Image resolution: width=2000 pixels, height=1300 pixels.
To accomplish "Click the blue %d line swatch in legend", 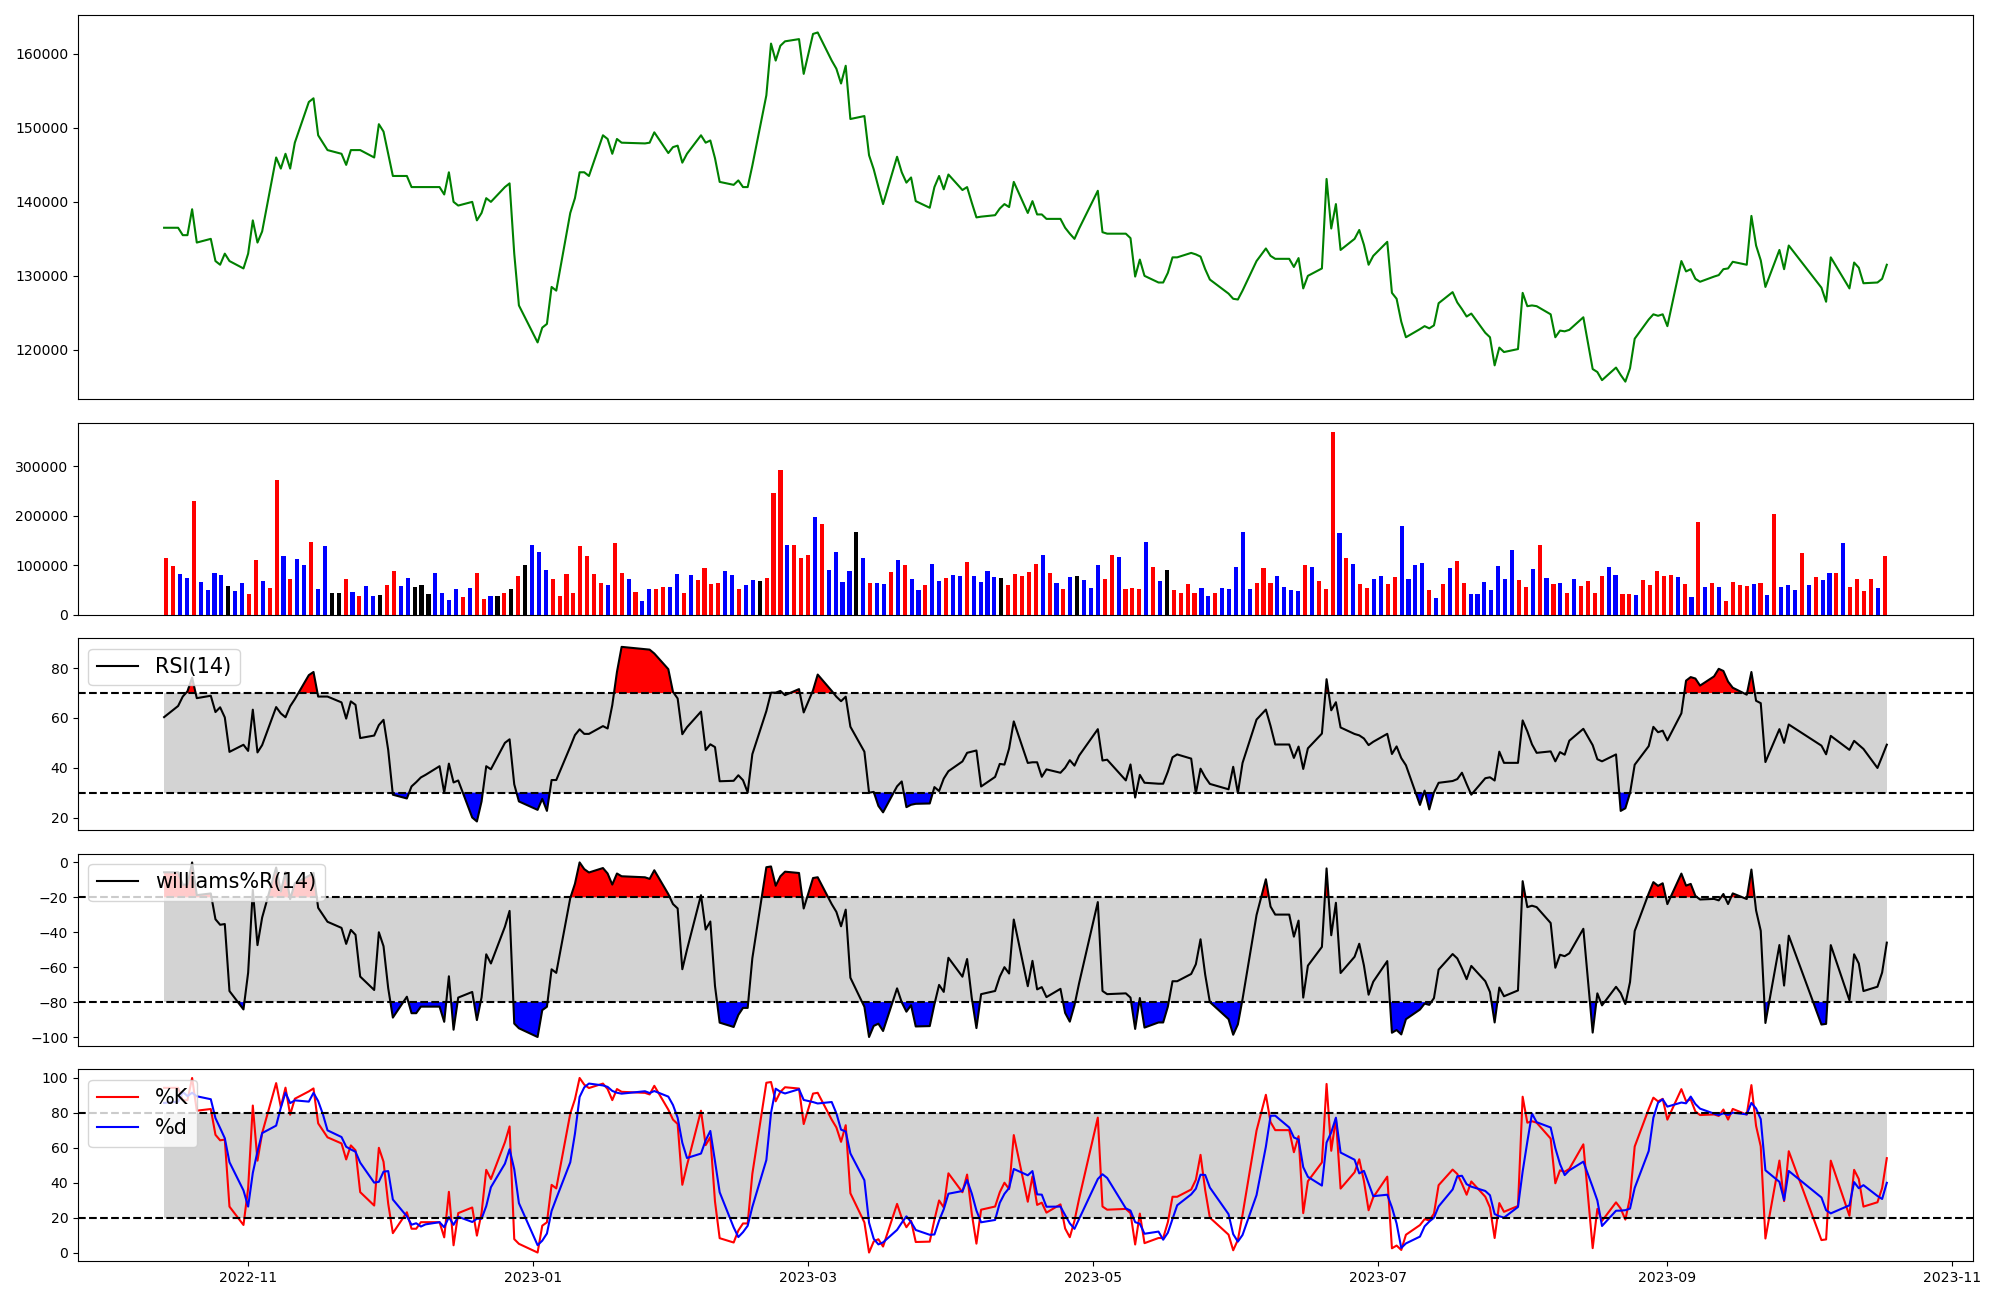I will tap(116, 1127).
